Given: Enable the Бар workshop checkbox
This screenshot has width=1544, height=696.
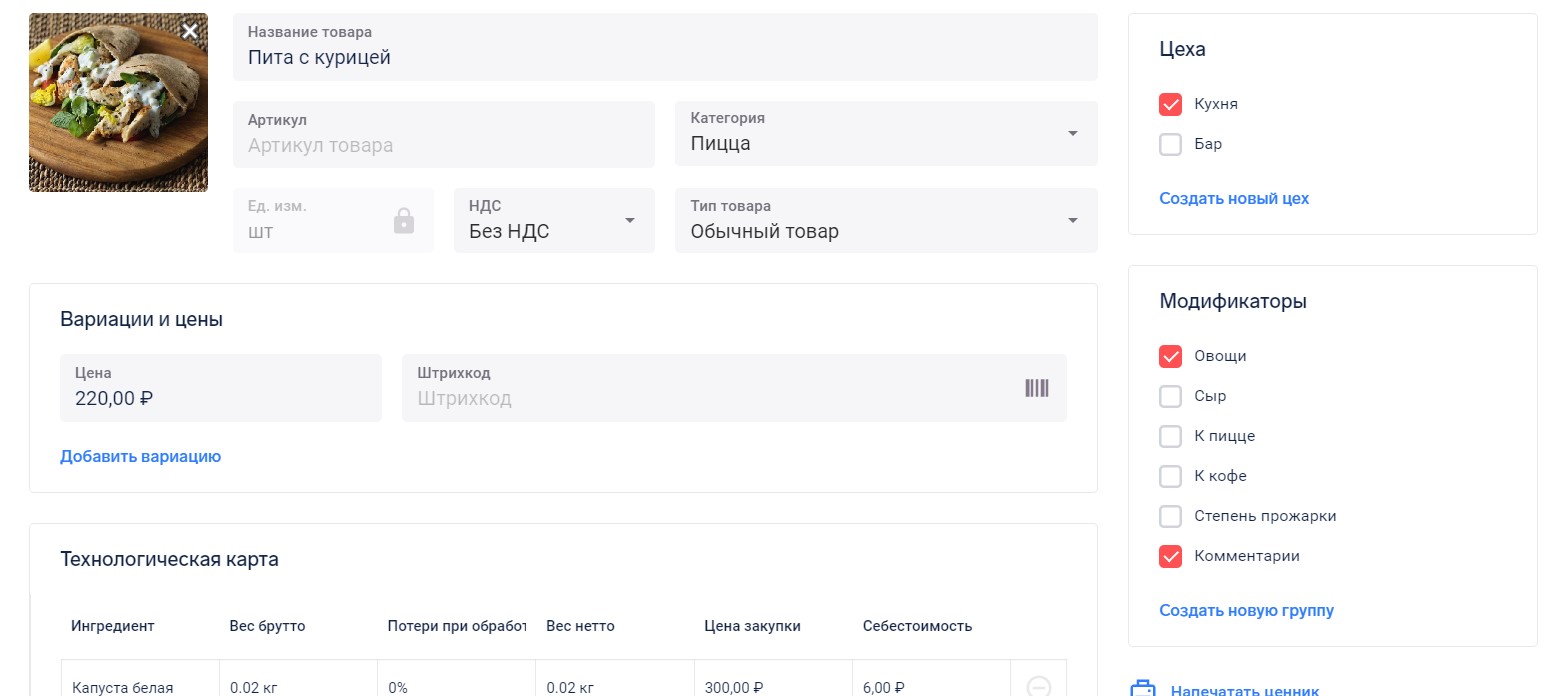Looking at the screenshot, I should 1170,144.
